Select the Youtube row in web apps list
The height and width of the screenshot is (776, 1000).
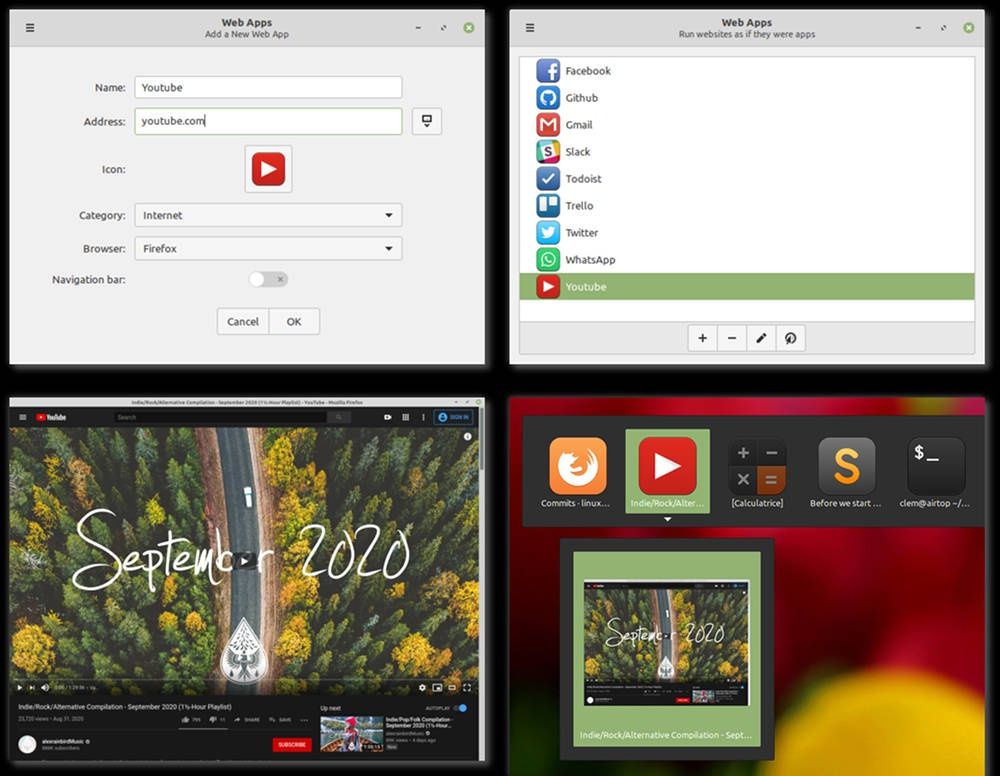point(747,286)
